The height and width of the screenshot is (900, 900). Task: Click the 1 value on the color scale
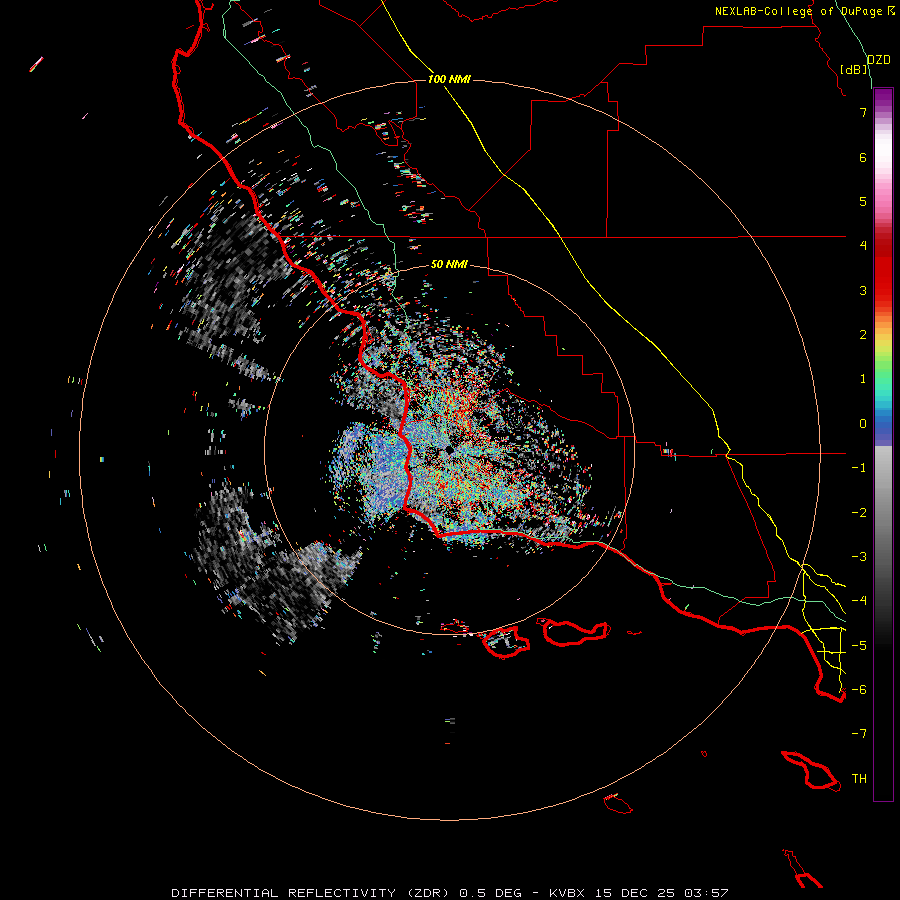[x=863, y=379]
